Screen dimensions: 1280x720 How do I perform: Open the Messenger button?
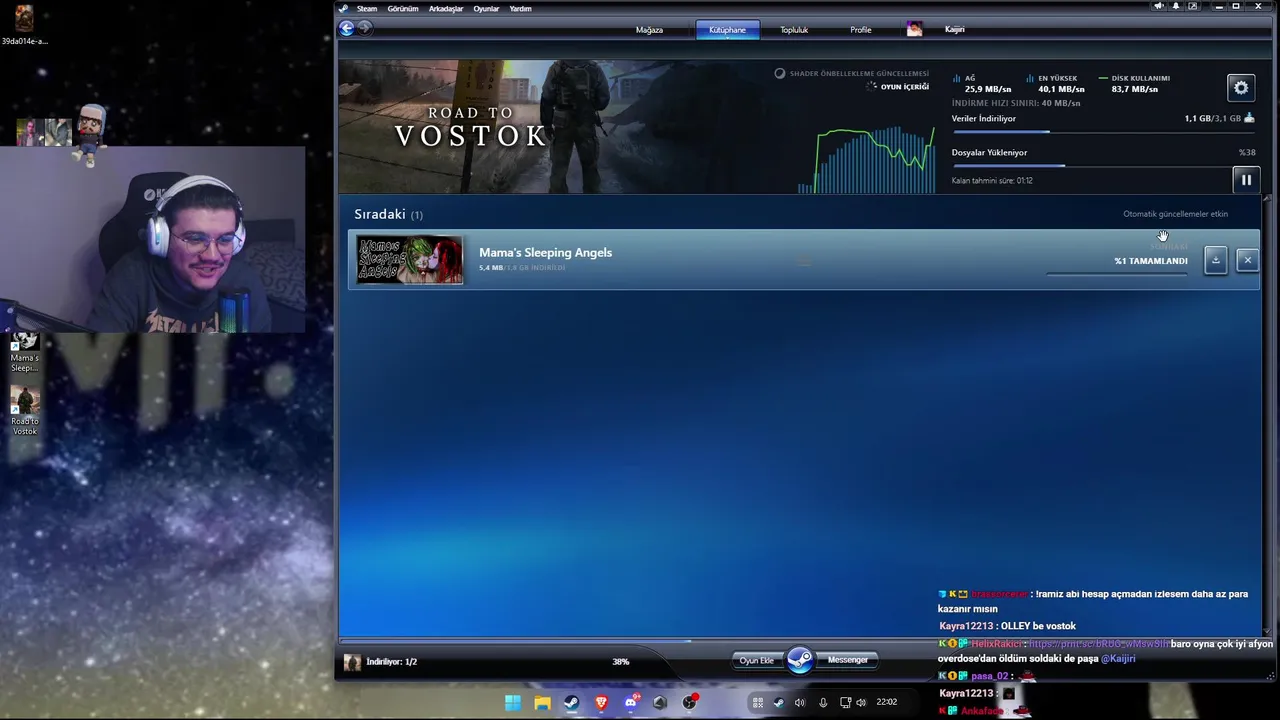(848, 660)
